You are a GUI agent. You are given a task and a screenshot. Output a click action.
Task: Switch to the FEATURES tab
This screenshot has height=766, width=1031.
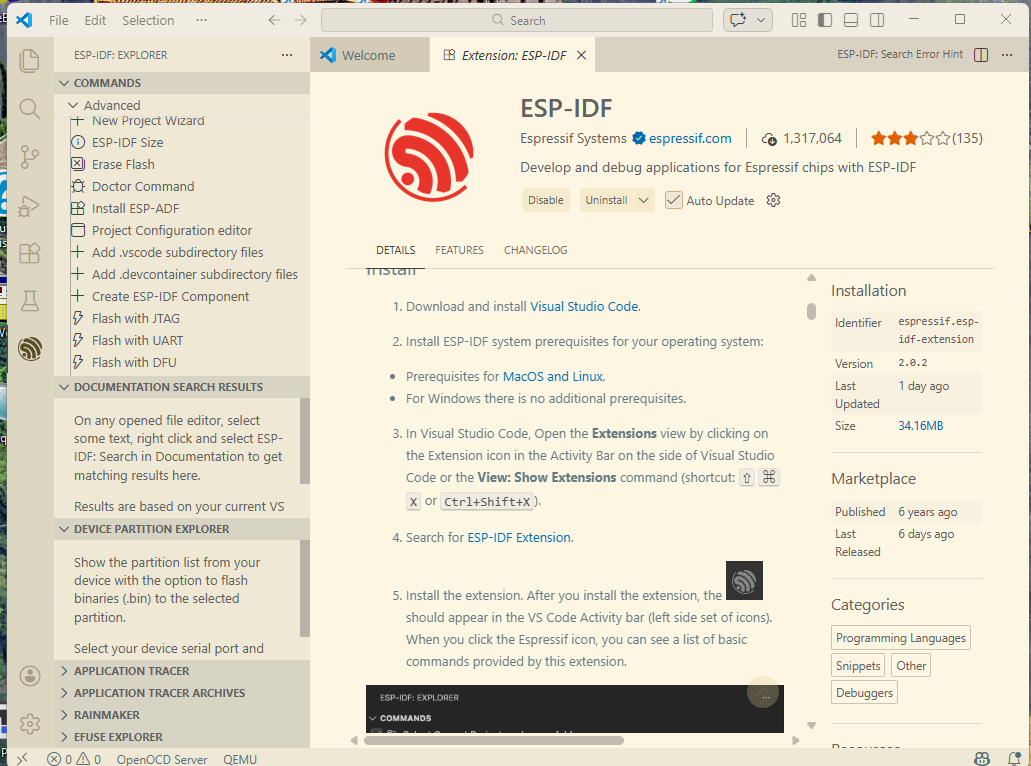tap(459, 250)
